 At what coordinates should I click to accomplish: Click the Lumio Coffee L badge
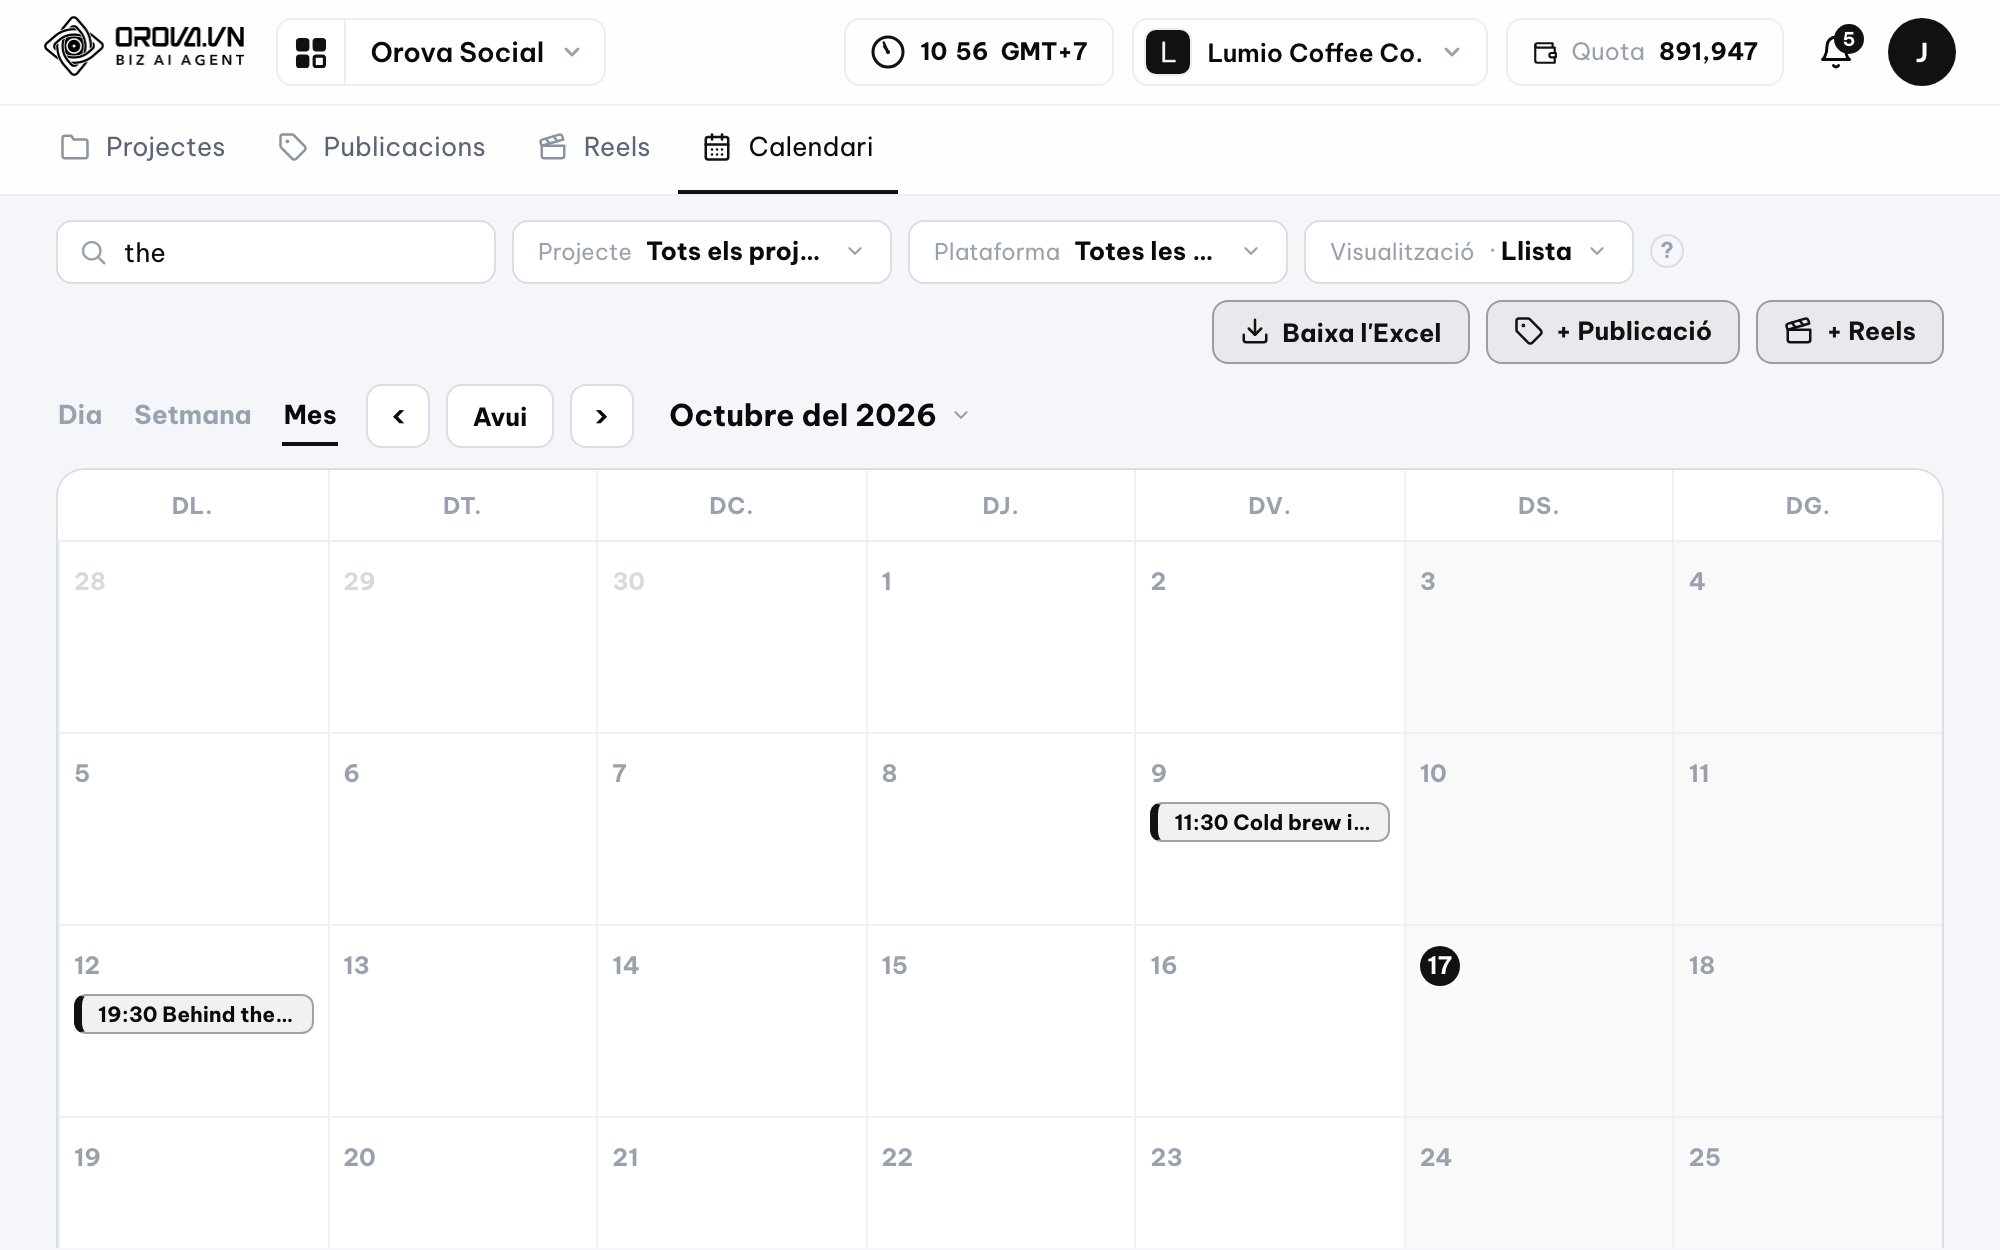click(1167, 52)
